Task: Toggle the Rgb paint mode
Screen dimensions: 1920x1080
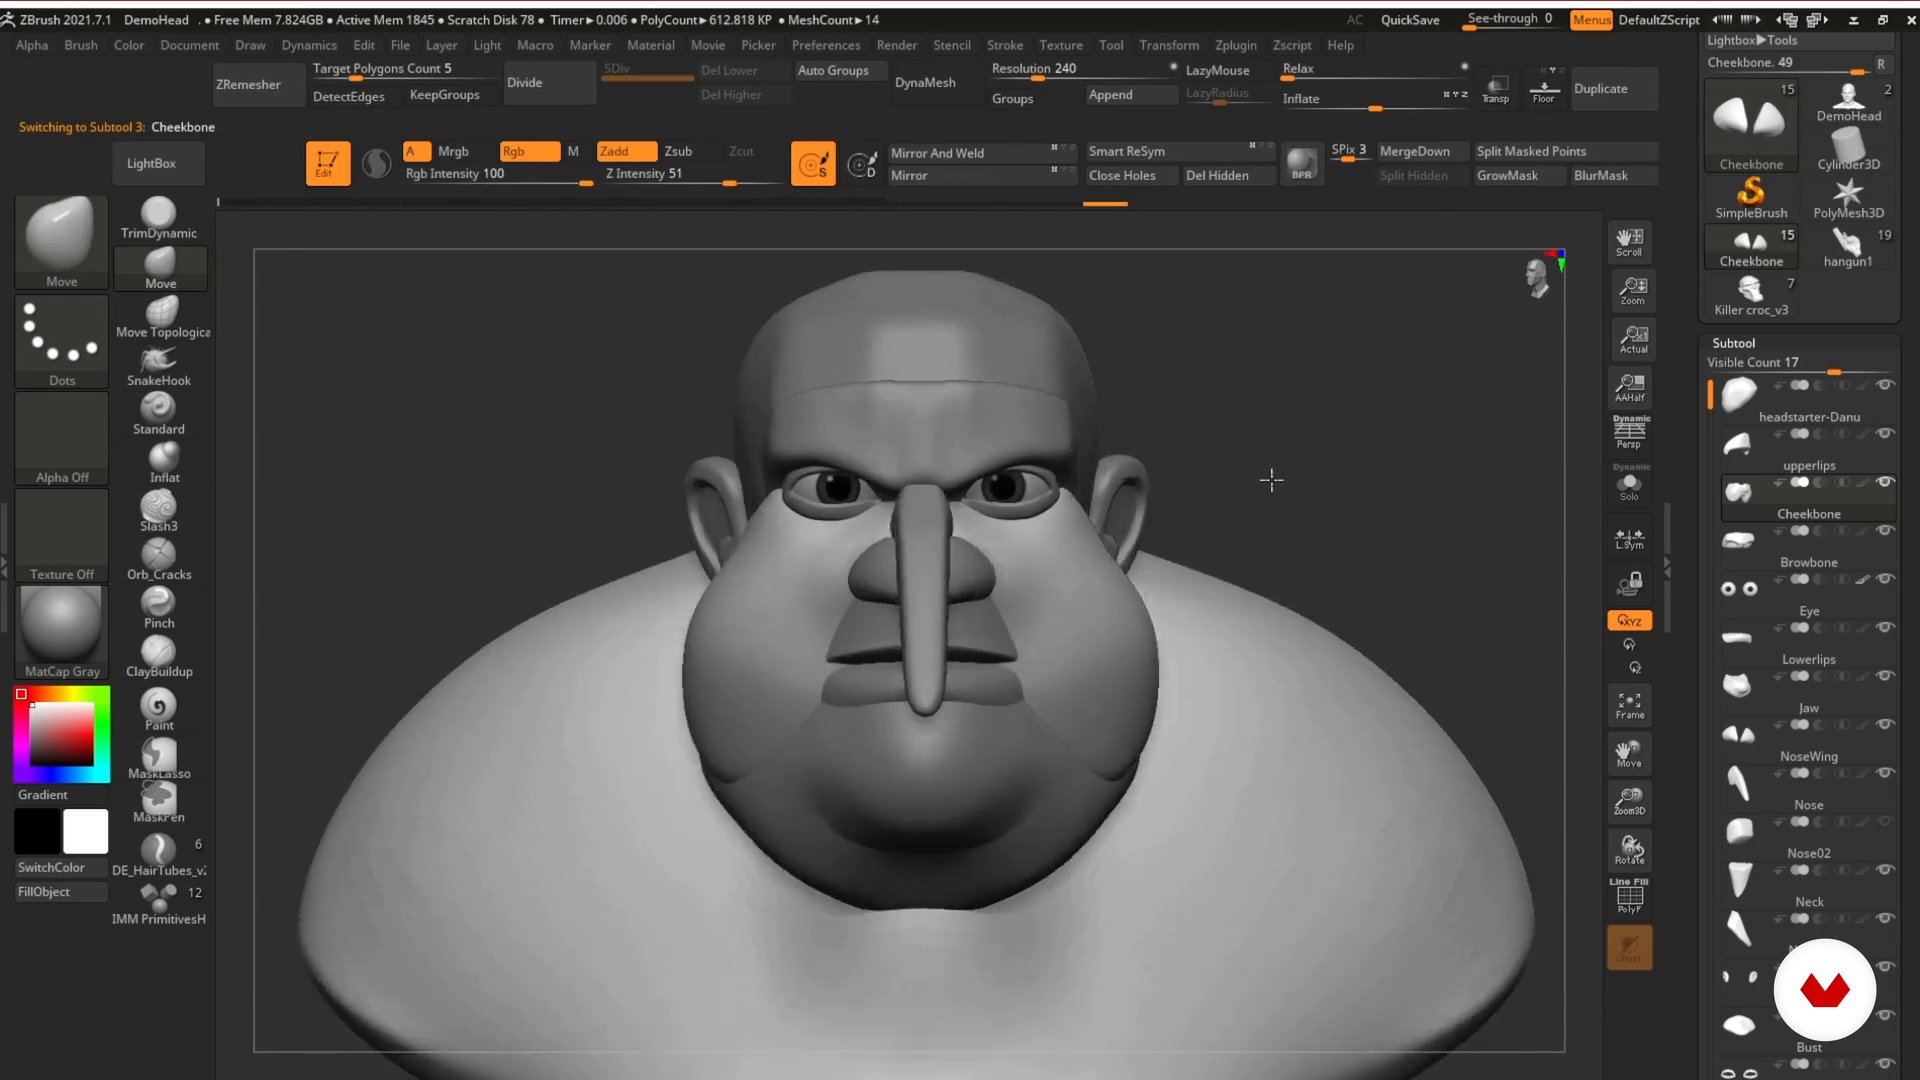Action: 529,151
